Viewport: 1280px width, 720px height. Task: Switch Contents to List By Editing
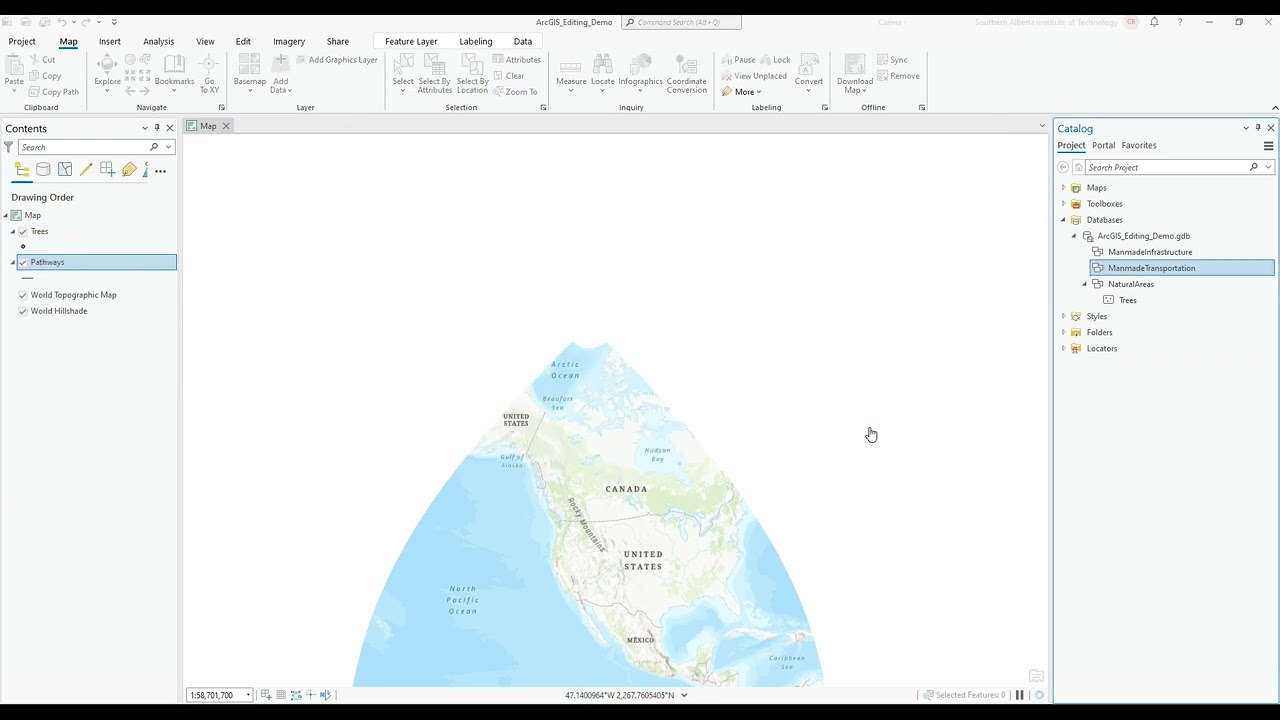[x=86, y=170]
